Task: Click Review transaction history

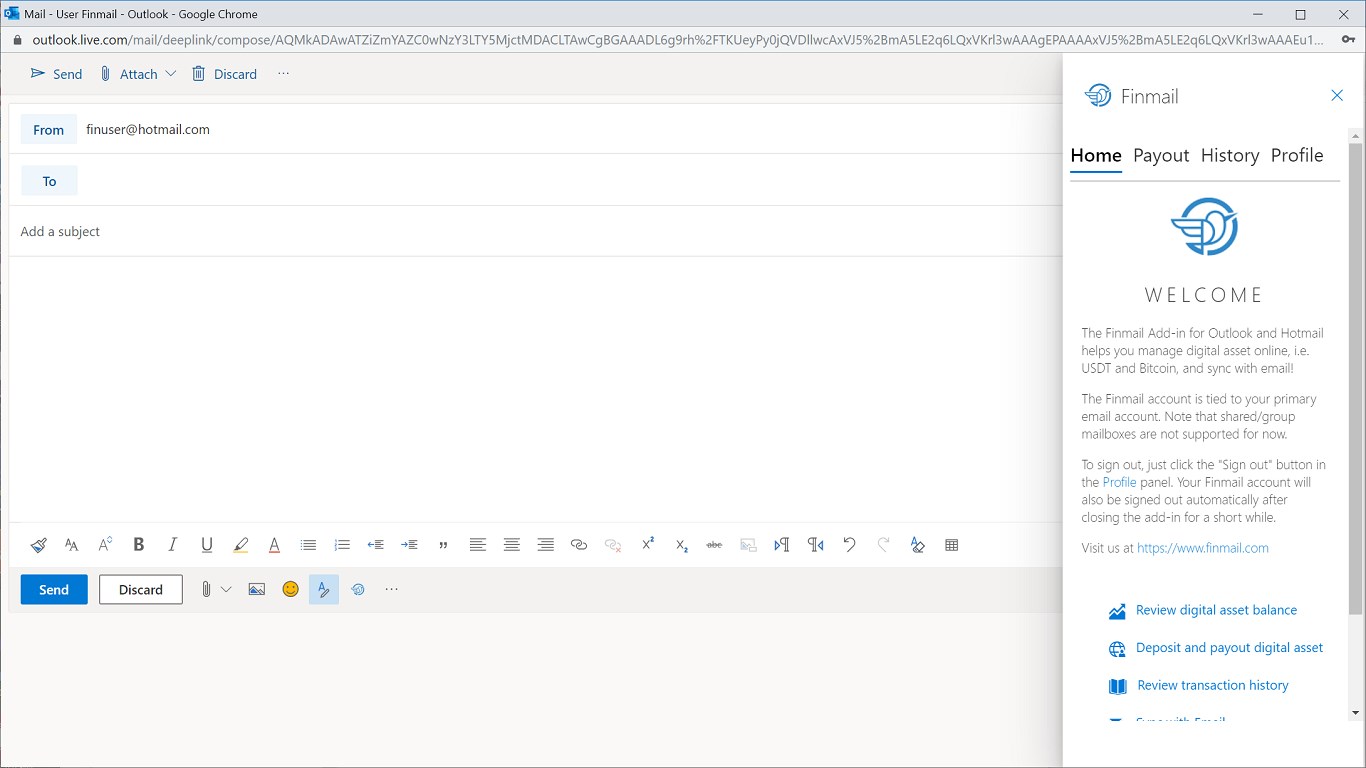Action: [x=1213, y=685]
